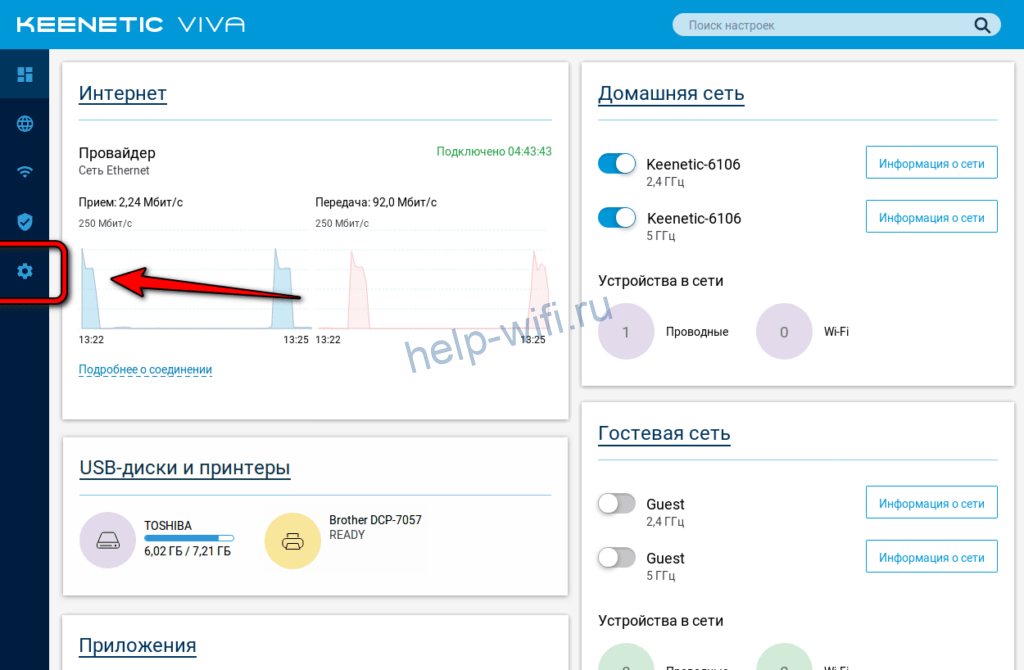Screen dimensions: 1024x670
Task: Click the Keenetic Viva logo
Action: pos(131,25)
